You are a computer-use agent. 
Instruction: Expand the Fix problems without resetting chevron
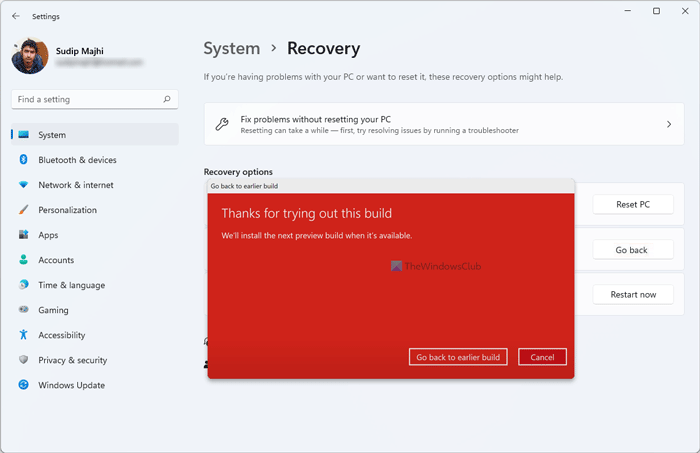[668, 125]
